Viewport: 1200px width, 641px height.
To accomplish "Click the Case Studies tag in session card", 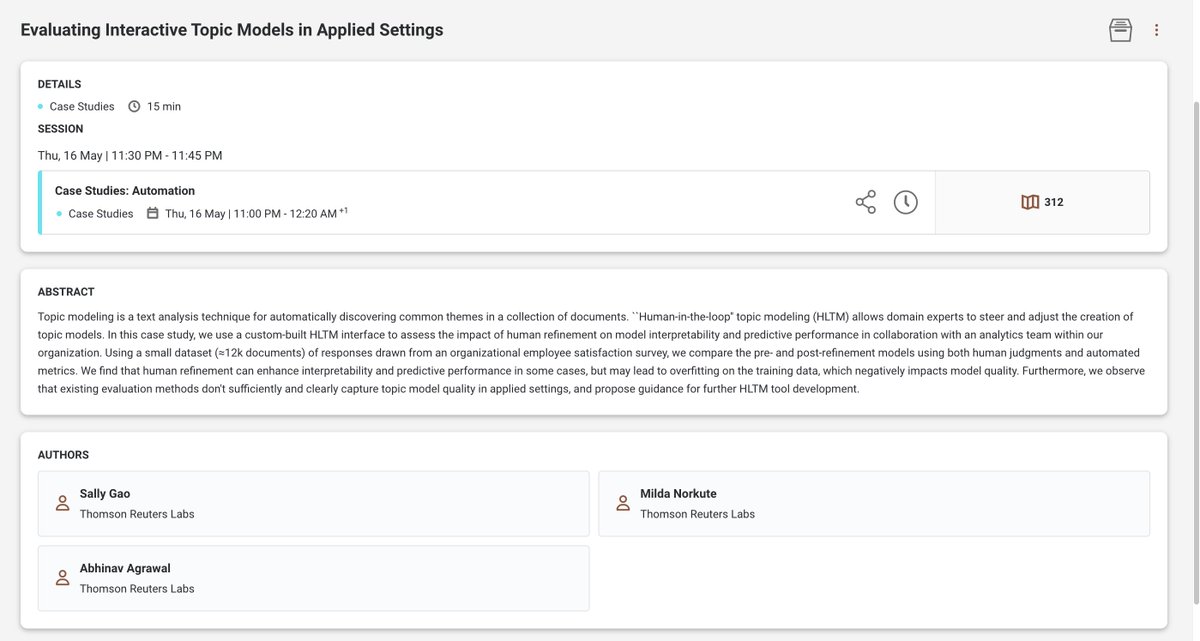I will coord(101,214).
